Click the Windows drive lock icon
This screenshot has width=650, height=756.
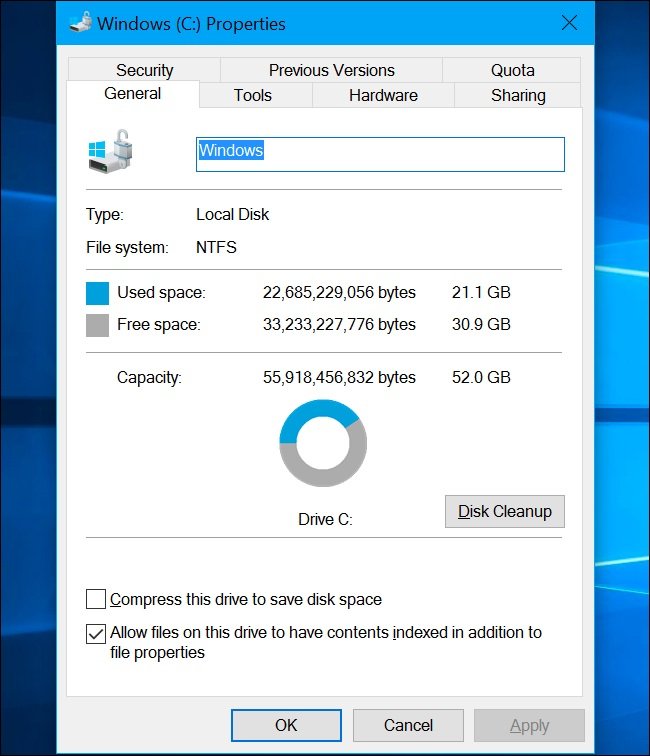point(110,151)
